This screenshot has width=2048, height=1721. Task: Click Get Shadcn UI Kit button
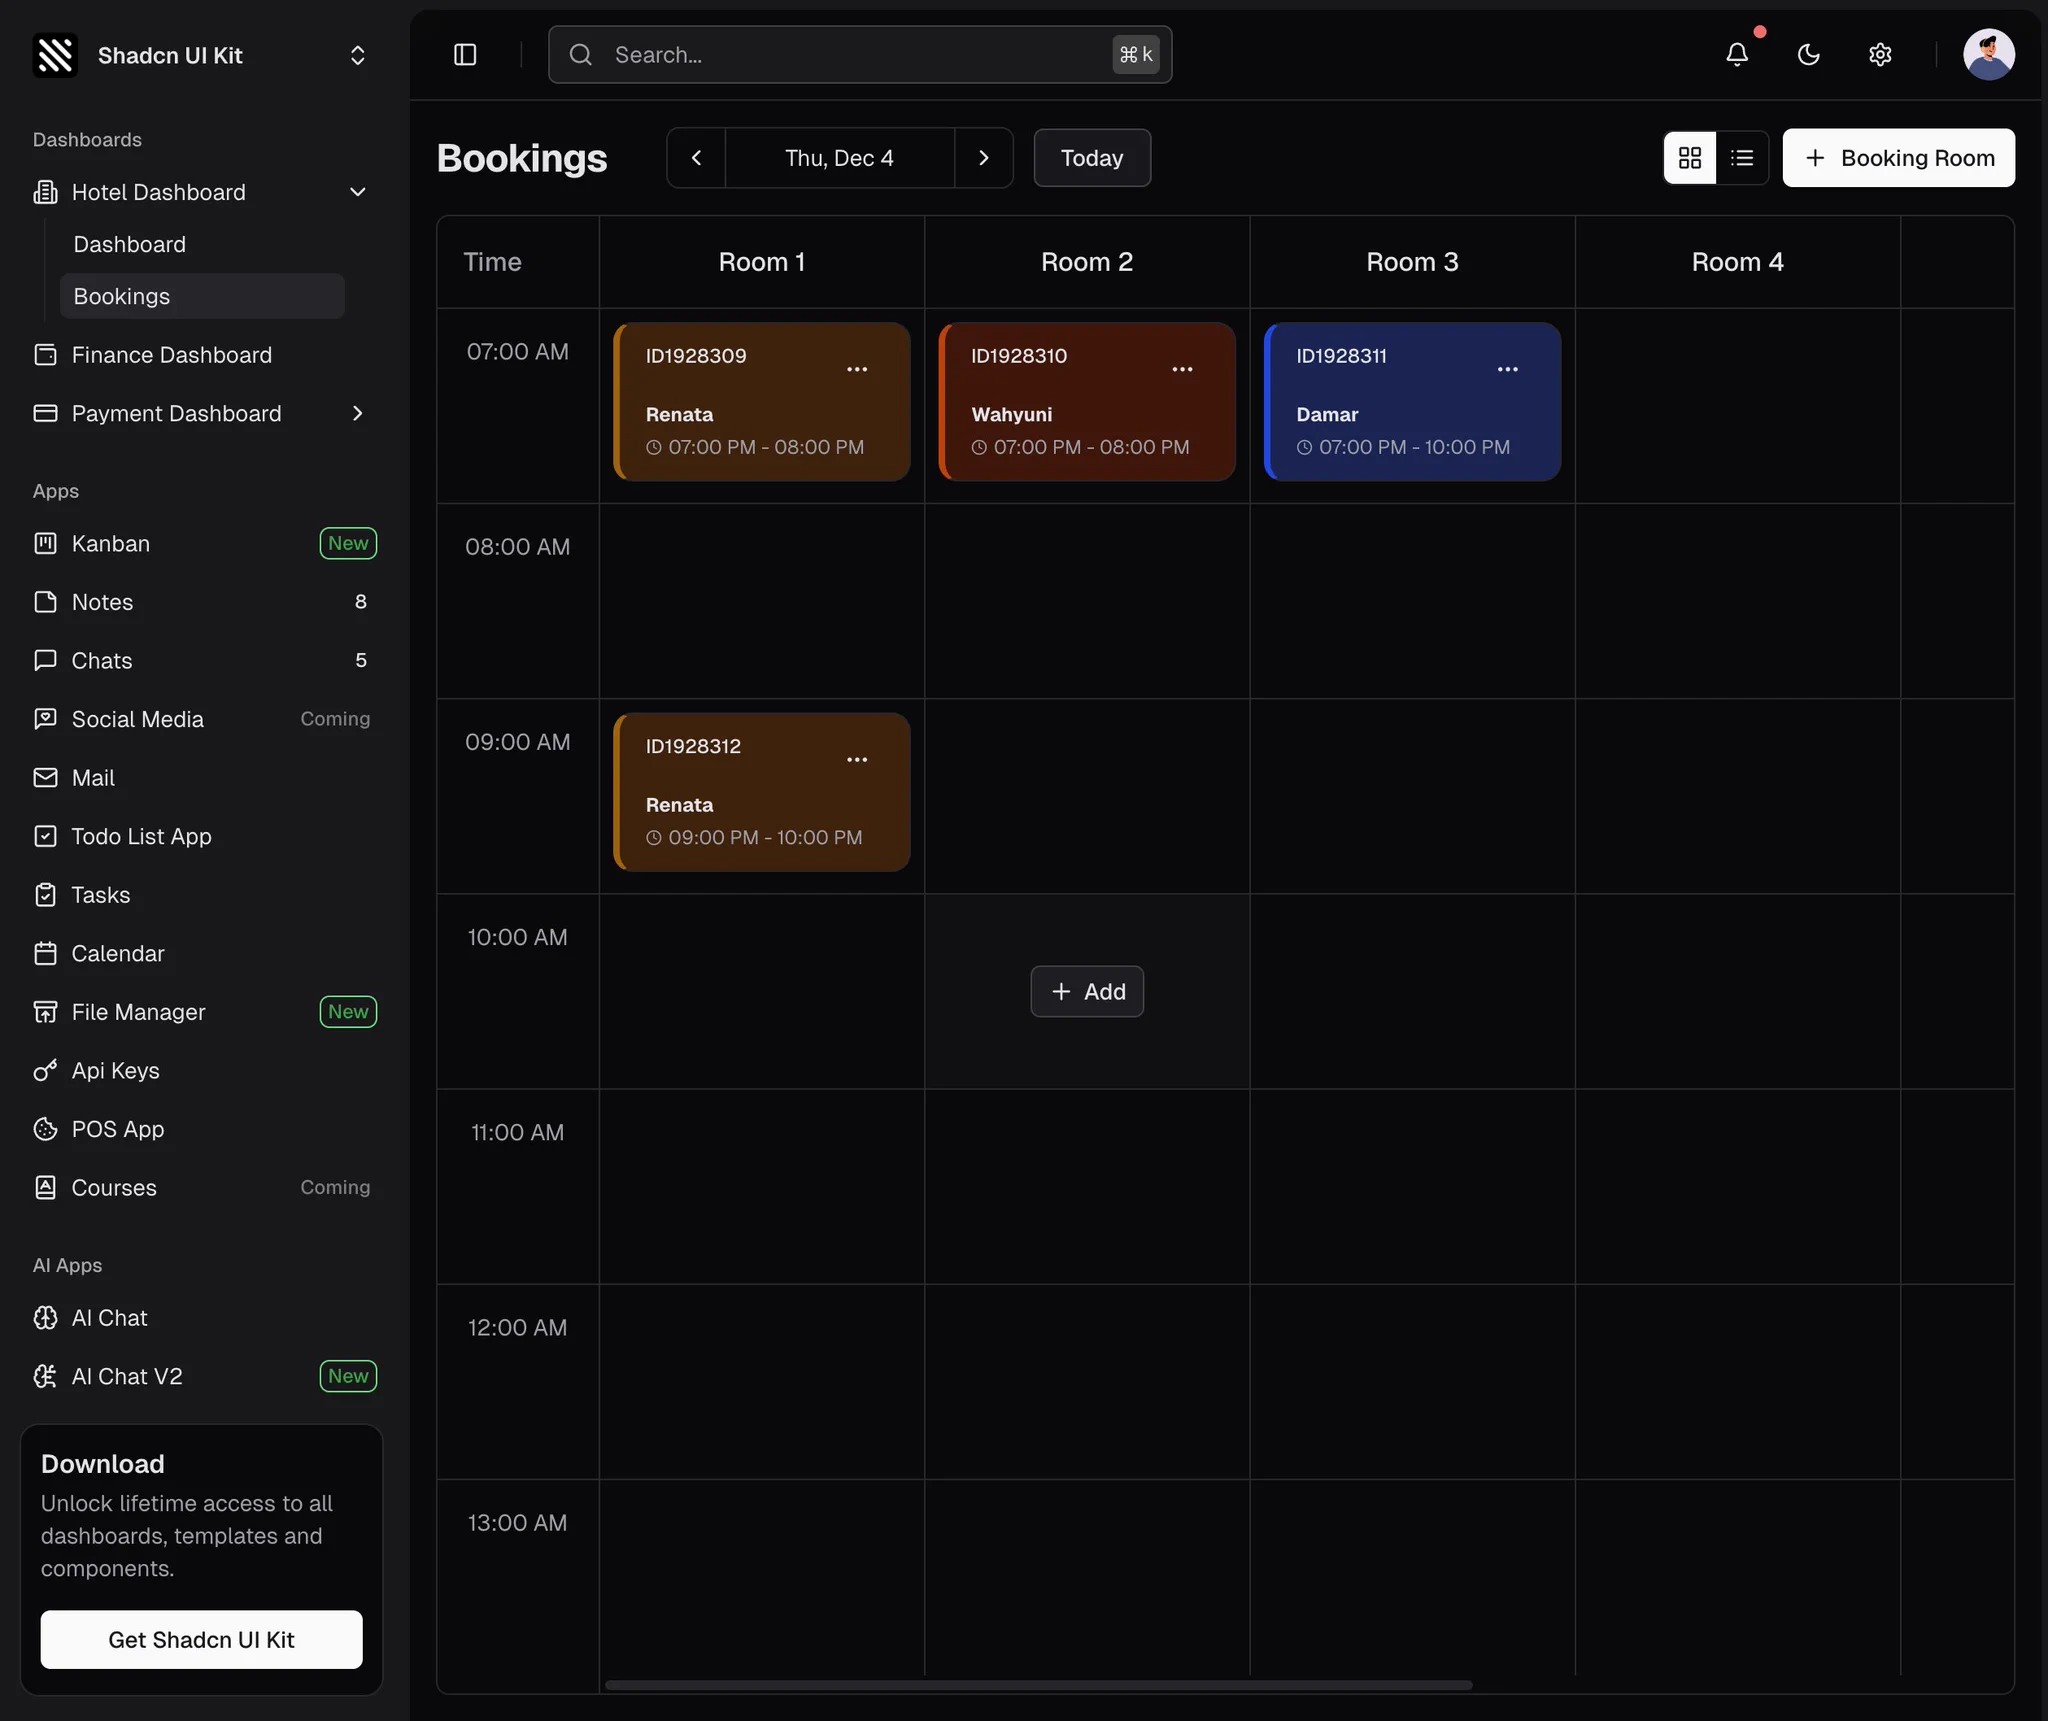[x=201, y=1639]
